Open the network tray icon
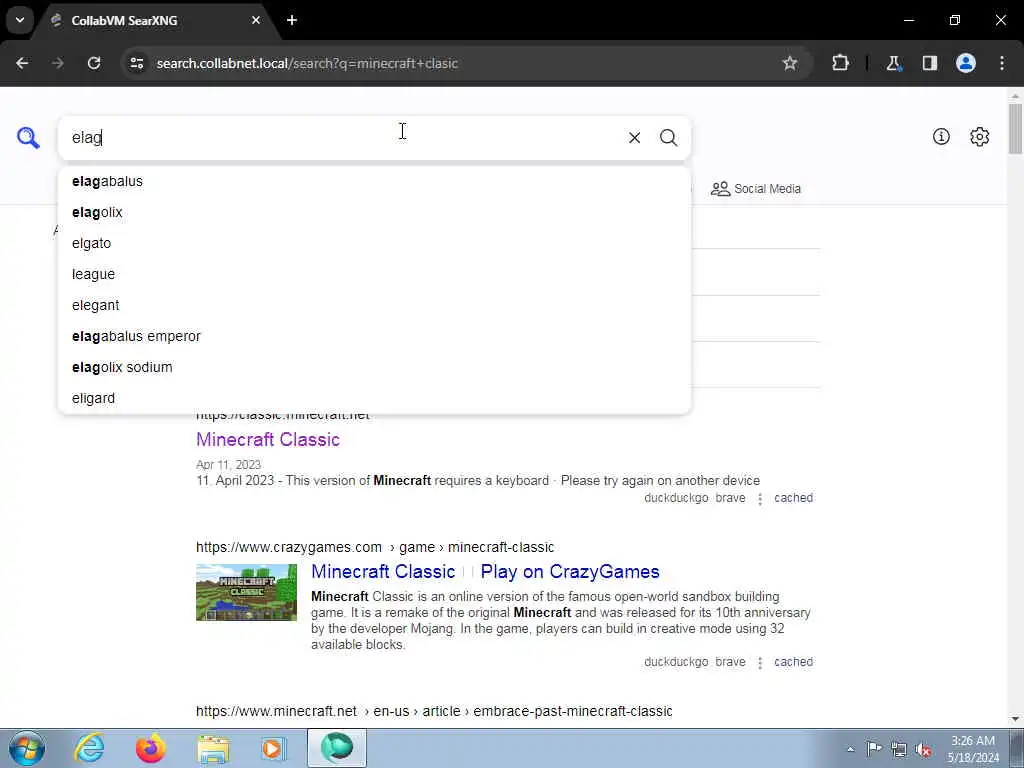1024x768 pixels. click(899, 749)
